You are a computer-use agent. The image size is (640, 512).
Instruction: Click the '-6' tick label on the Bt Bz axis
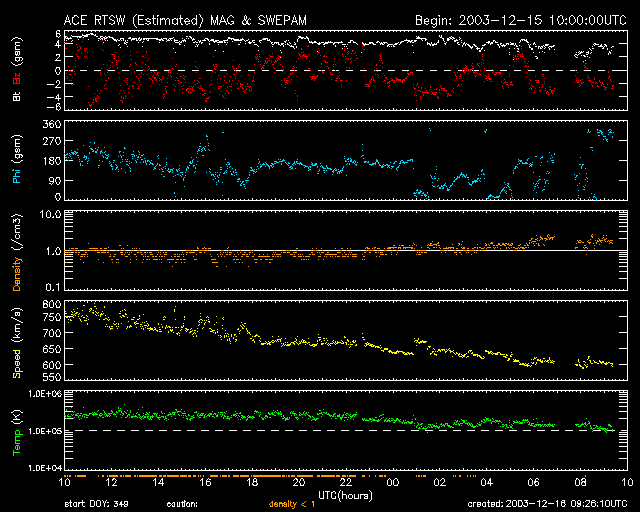coord(54,107)
